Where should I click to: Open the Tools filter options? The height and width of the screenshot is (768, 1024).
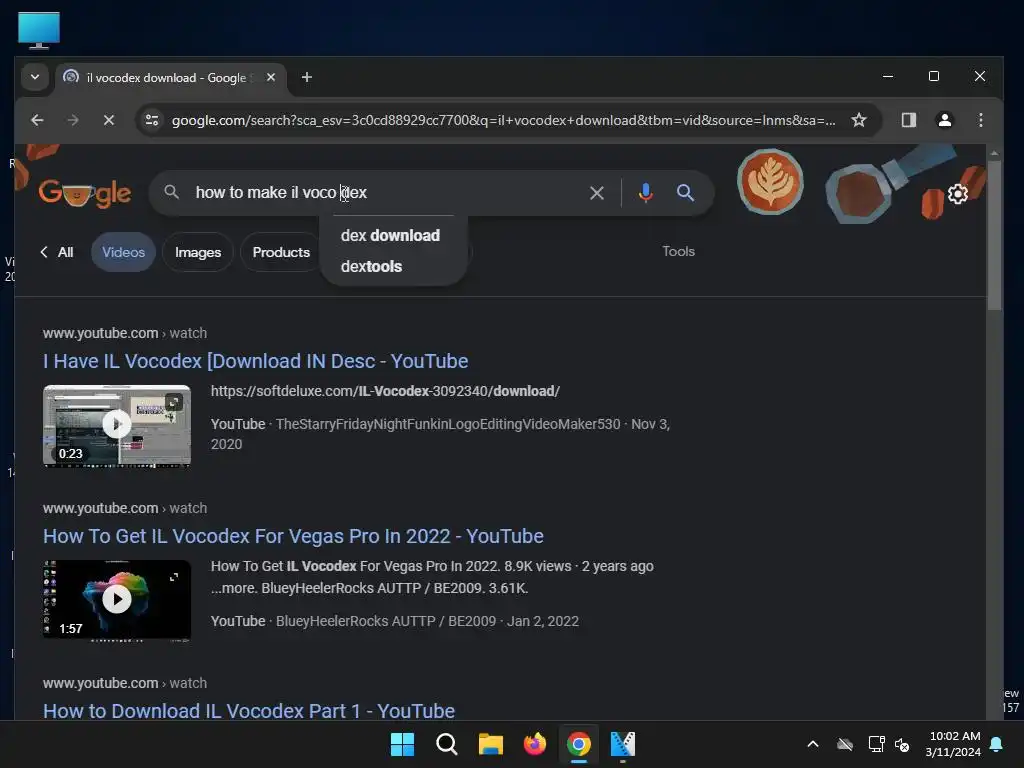[679, 251]
